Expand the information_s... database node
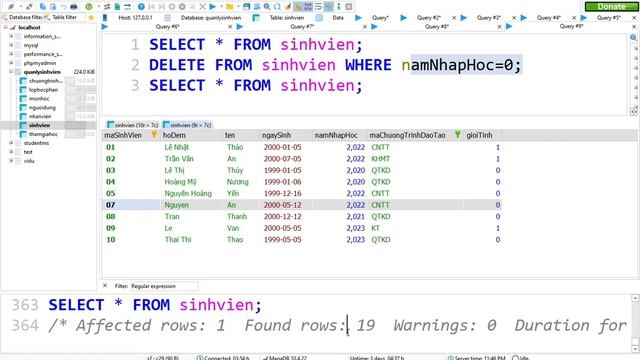This screenshot has width=640, height=360. 11,36
